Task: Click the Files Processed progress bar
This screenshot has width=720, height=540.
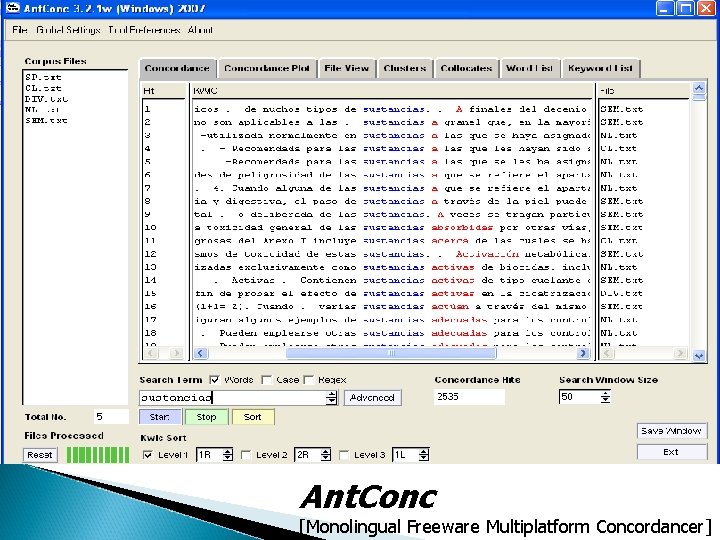Action: point(98,455)
